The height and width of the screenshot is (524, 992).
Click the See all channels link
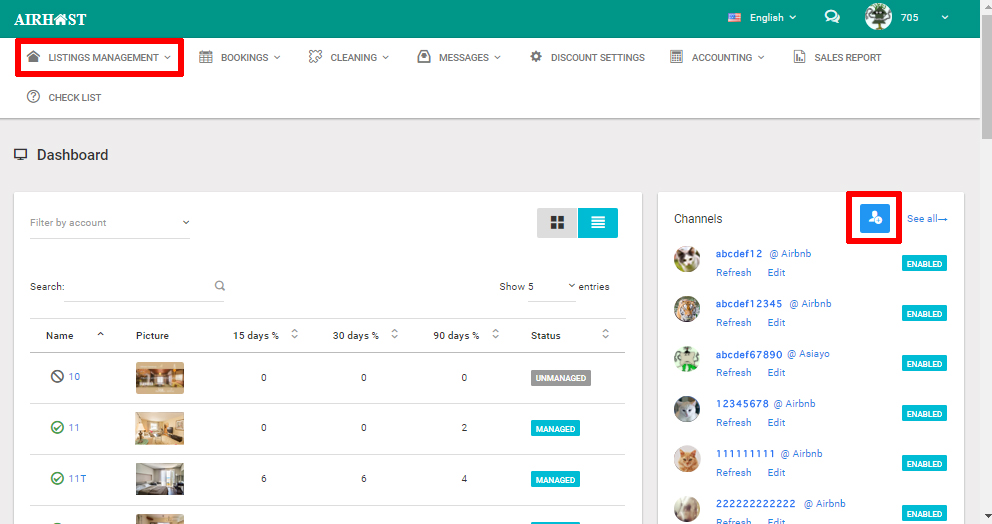(x=927, y=218)
